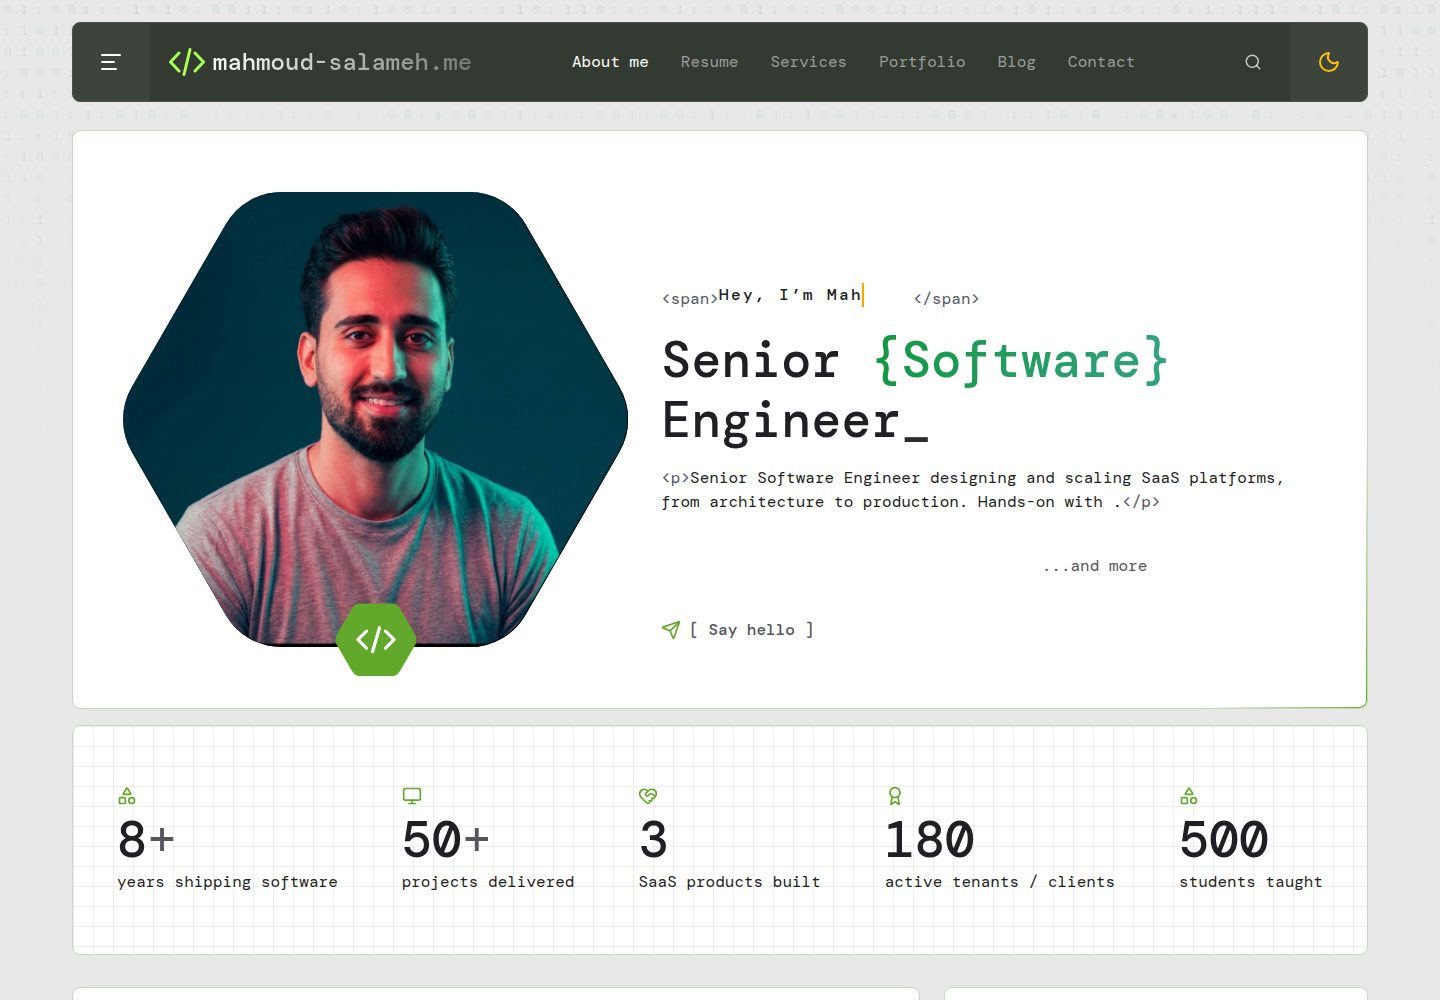1440x1000 pixels.
Task: Click the green hexagon code badge
Action: click(x=376, y=640)
